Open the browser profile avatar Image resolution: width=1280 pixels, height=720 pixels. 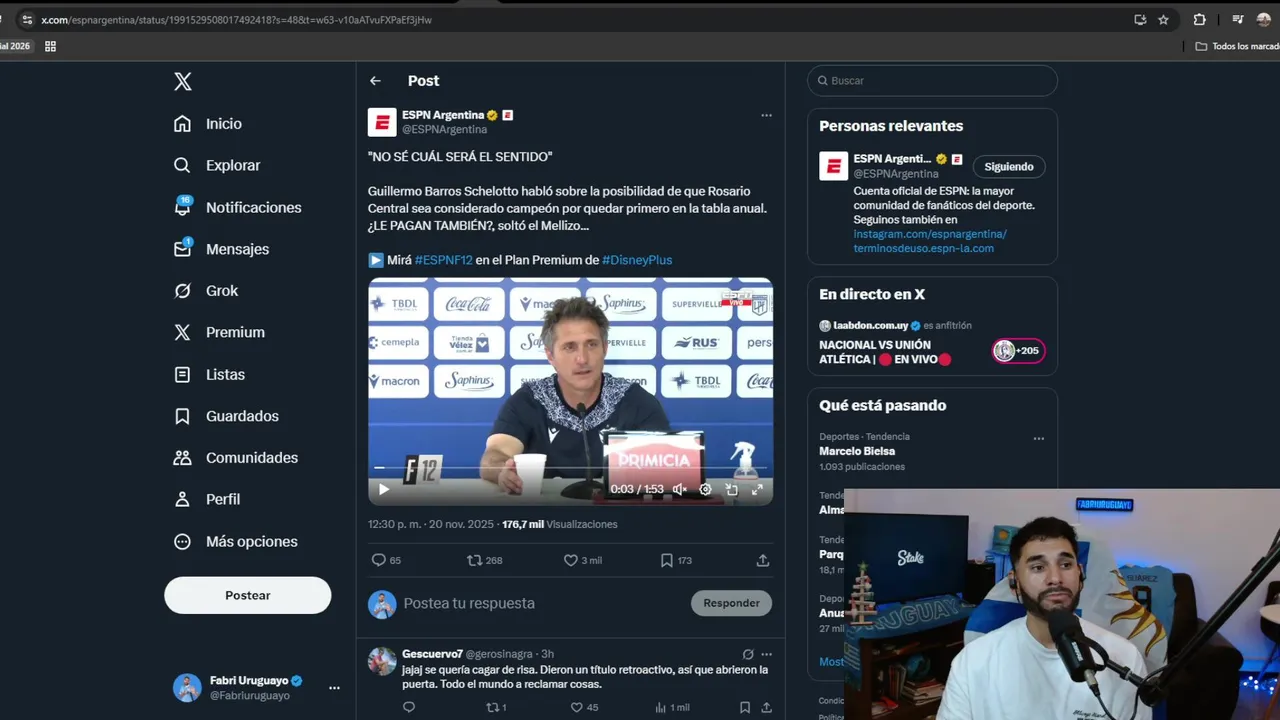point(1264,19)
